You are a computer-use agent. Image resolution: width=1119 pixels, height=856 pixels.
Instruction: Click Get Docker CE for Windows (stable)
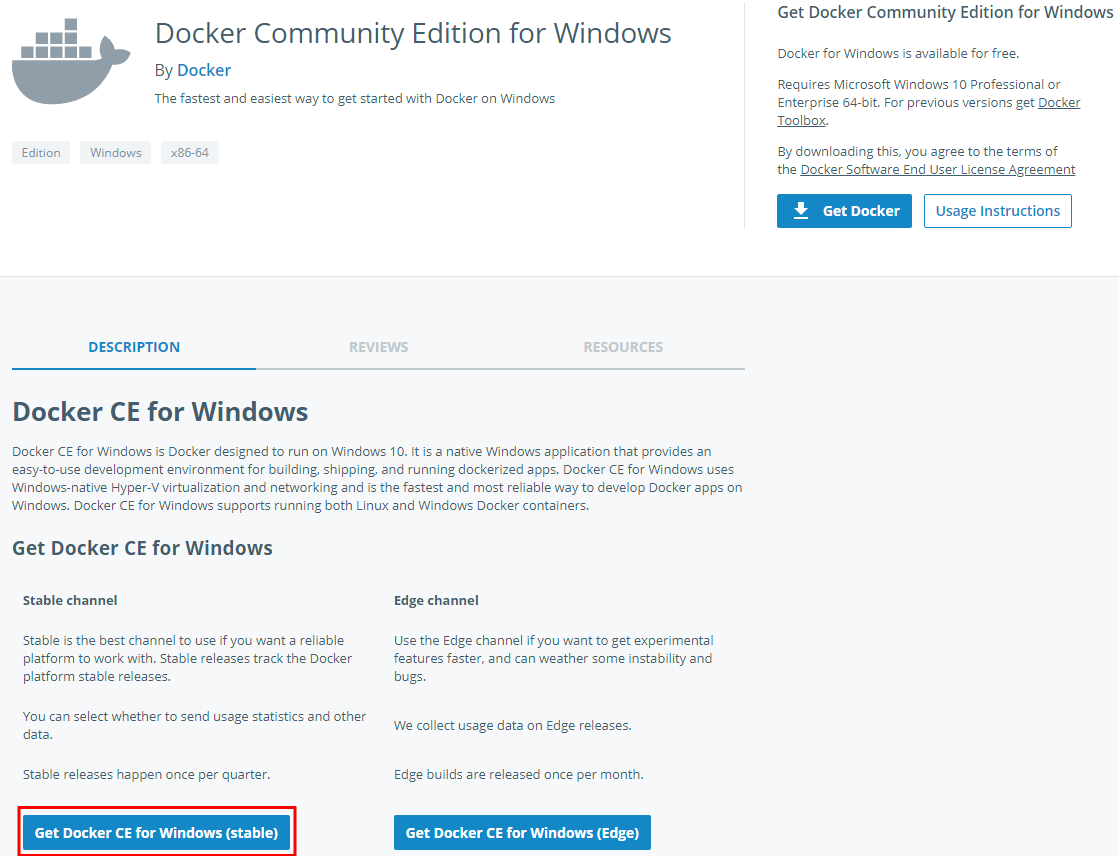(156, 832)
